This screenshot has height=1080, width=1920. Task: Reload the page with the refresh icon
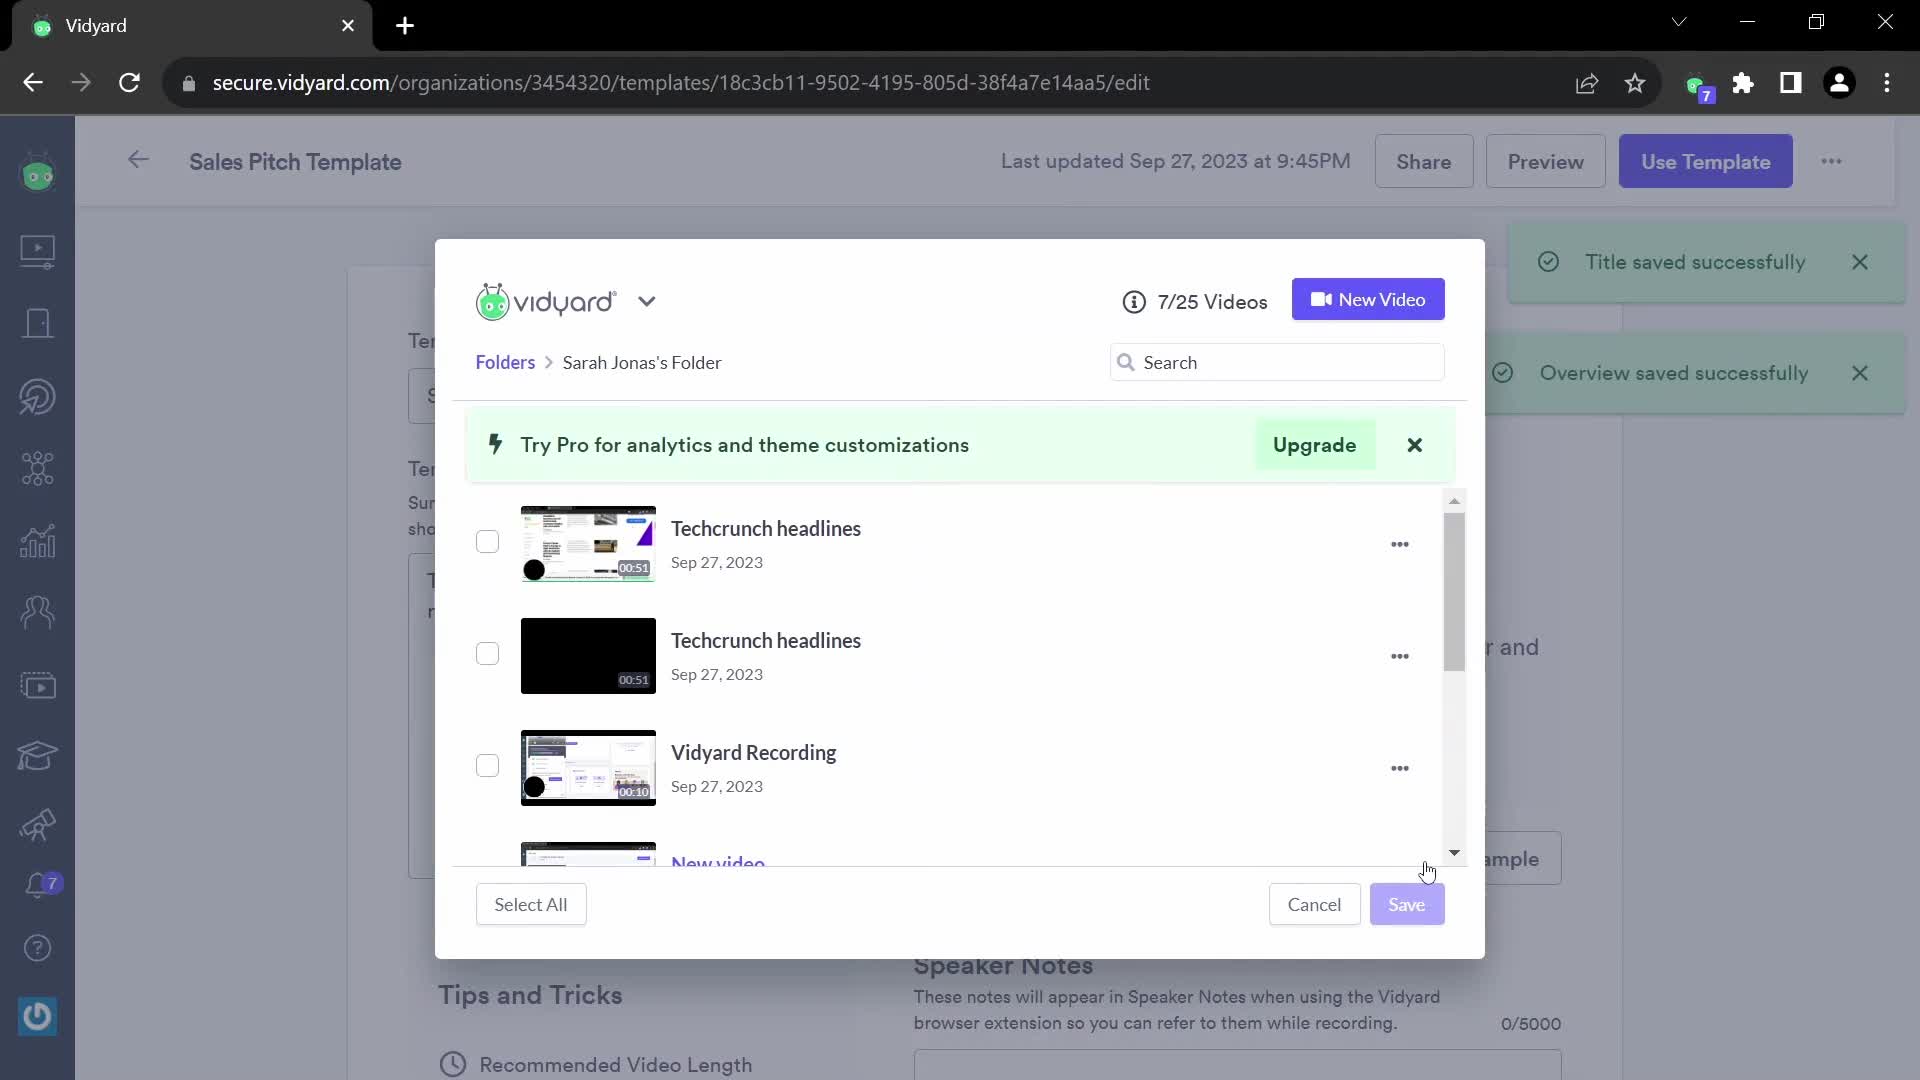tap(129, 83)
